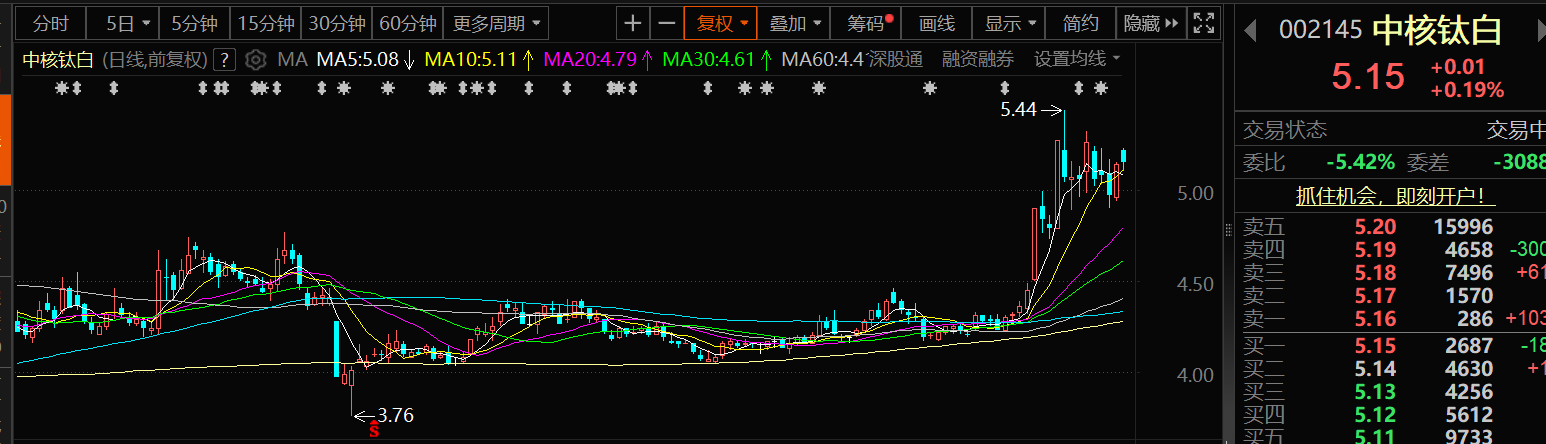
Task: Toggle 简约 simplified view mode
Action: (1080, 23)
